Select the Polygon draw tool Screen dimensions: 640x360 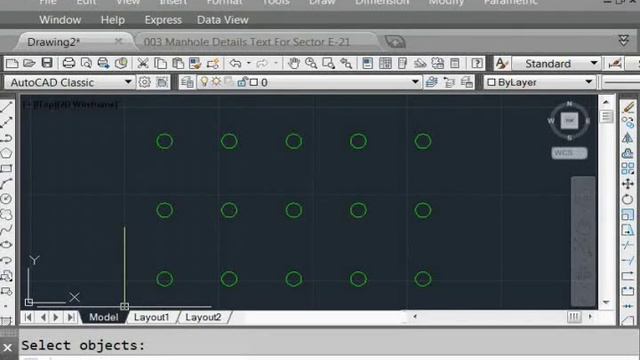(6, 153)
